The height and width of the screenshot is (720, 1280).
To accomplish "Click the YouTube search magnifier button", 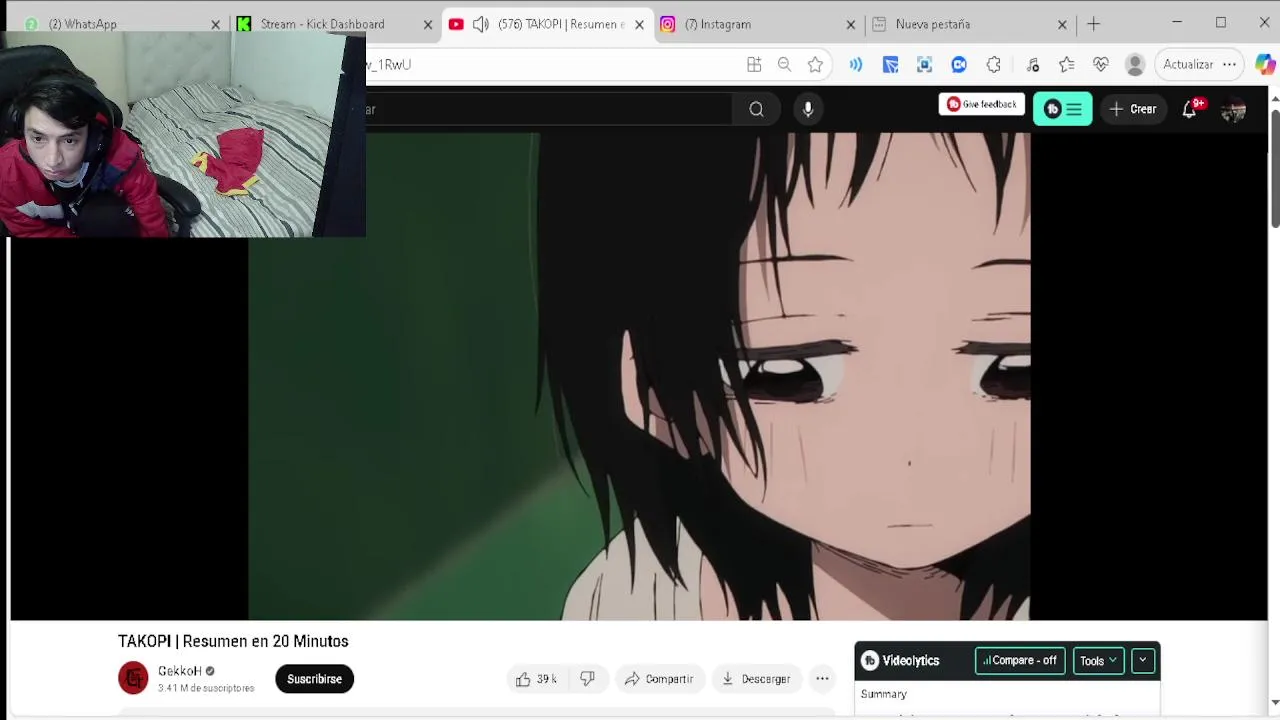I will click(x=756, y=109).
